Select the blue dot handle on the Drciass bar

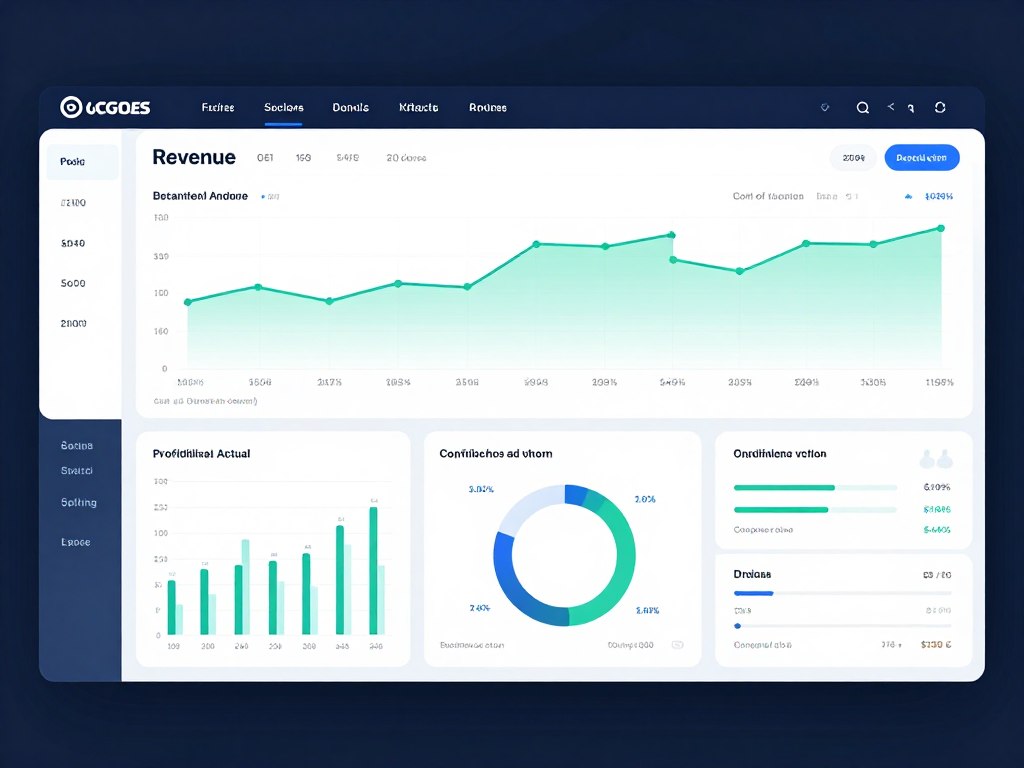coord(737,626)
